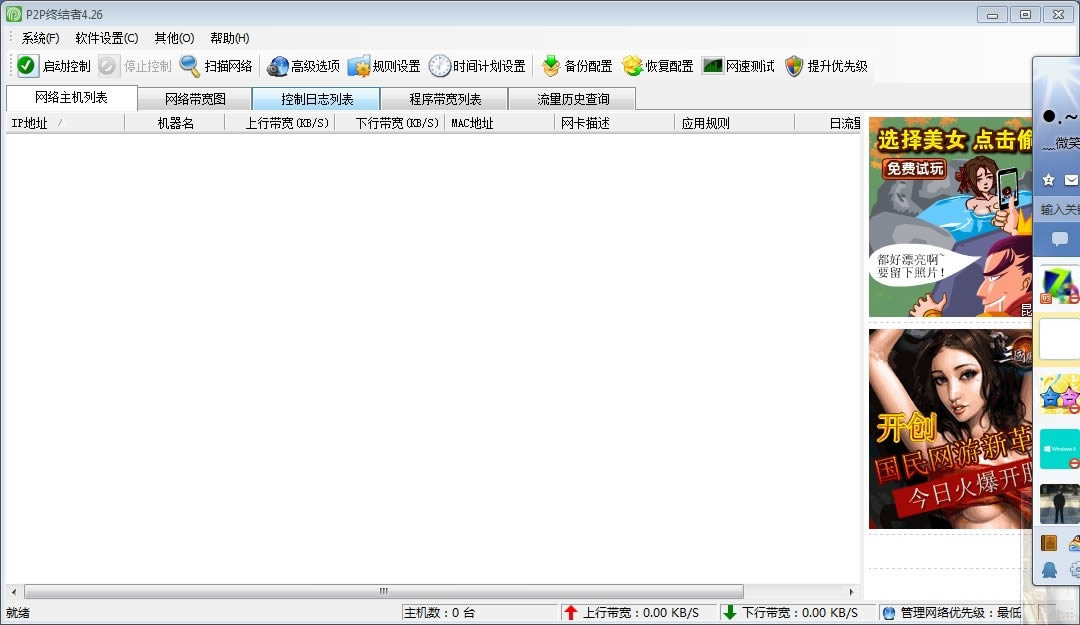Open 高级选项 advanced options
This screenshot has height=625, width=1080.
(304, 66)
